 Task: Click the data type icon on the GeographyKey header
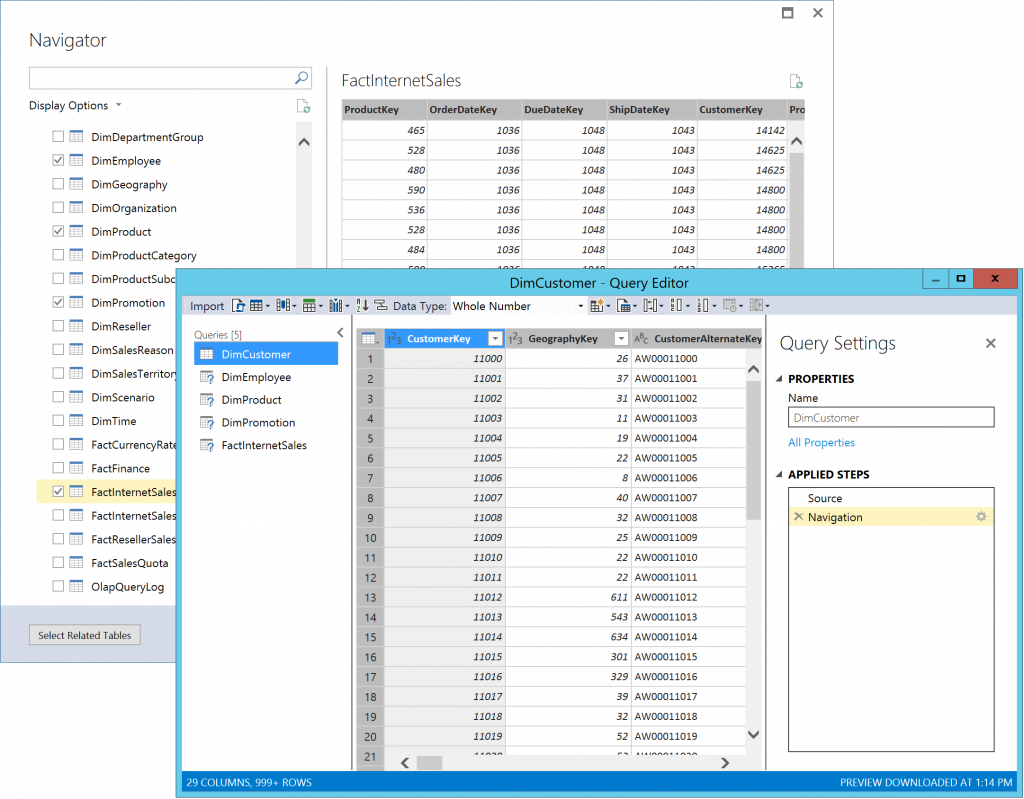[515, 338]
